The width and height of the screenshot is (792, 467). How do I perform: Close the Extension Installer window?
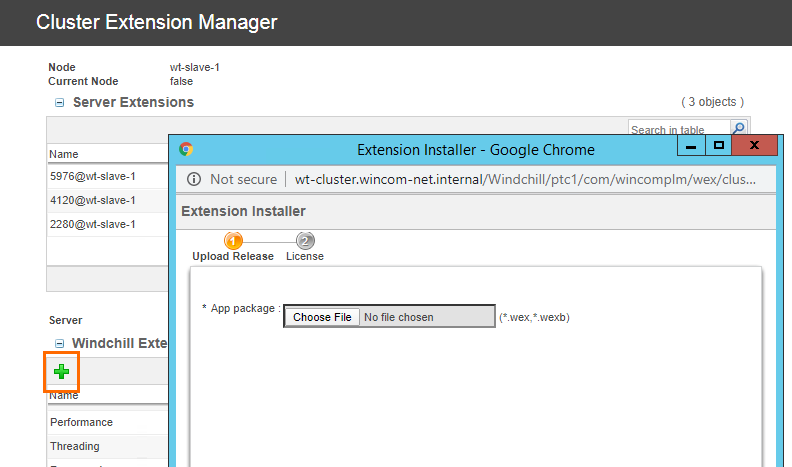[755, 146]
